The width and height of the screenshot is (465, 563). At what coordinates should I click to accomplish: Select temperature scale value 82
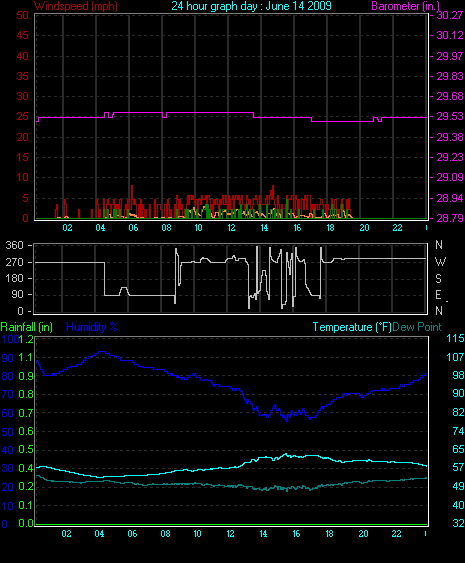coord(458,412)
